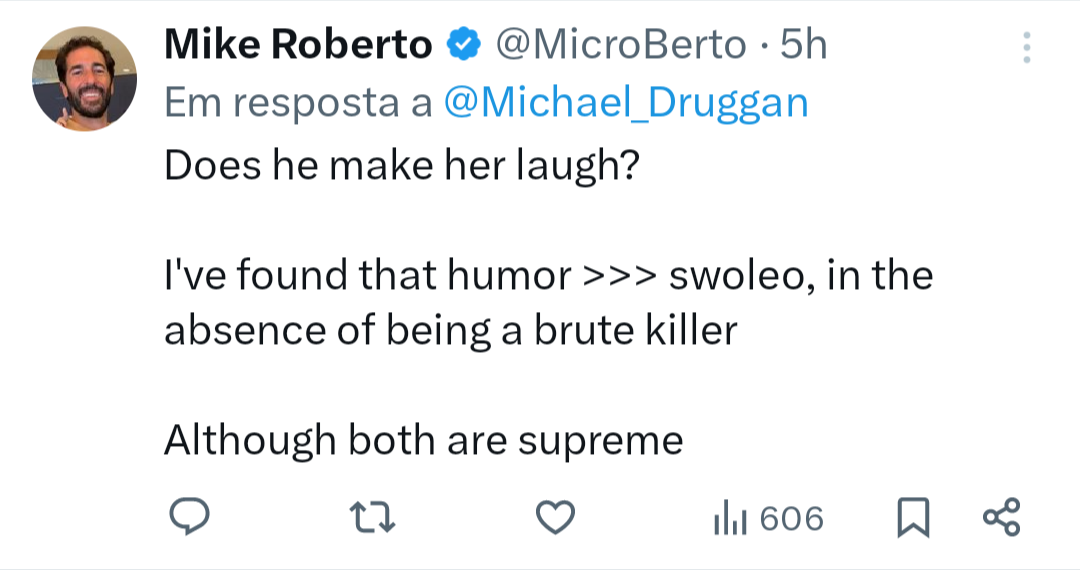Open Mike Roberto's profile picture
Viewport: 1080px width, 570px height.
tap(84, 78)
